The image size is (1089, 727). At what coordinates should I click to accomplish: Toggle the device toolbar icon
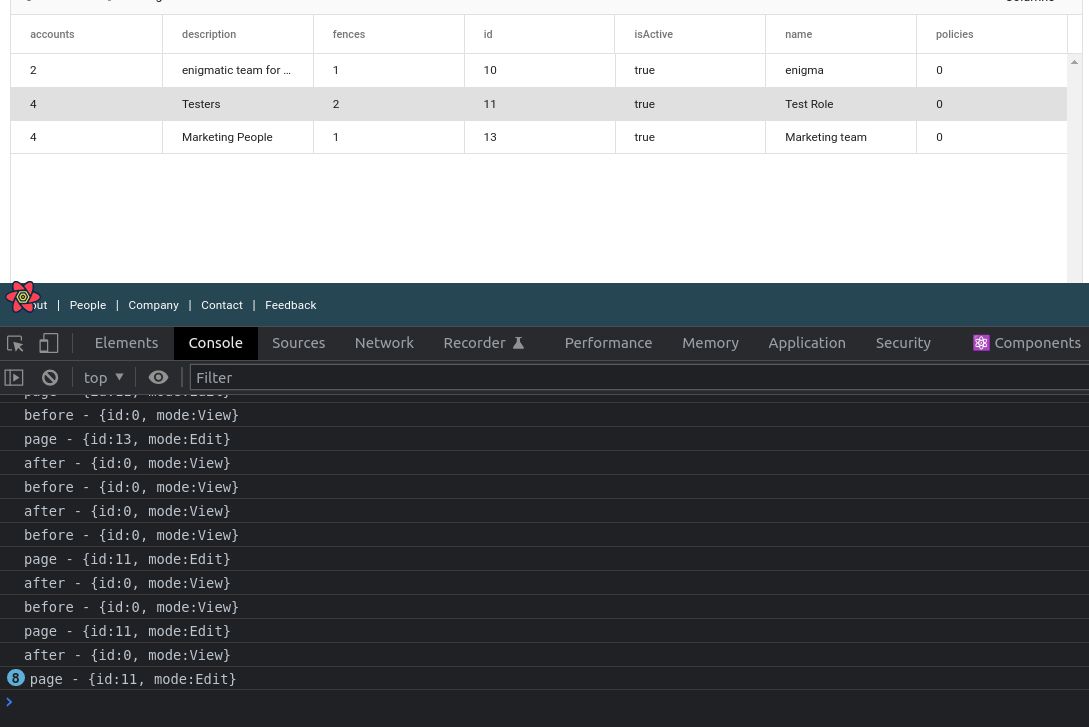[48, 343]
